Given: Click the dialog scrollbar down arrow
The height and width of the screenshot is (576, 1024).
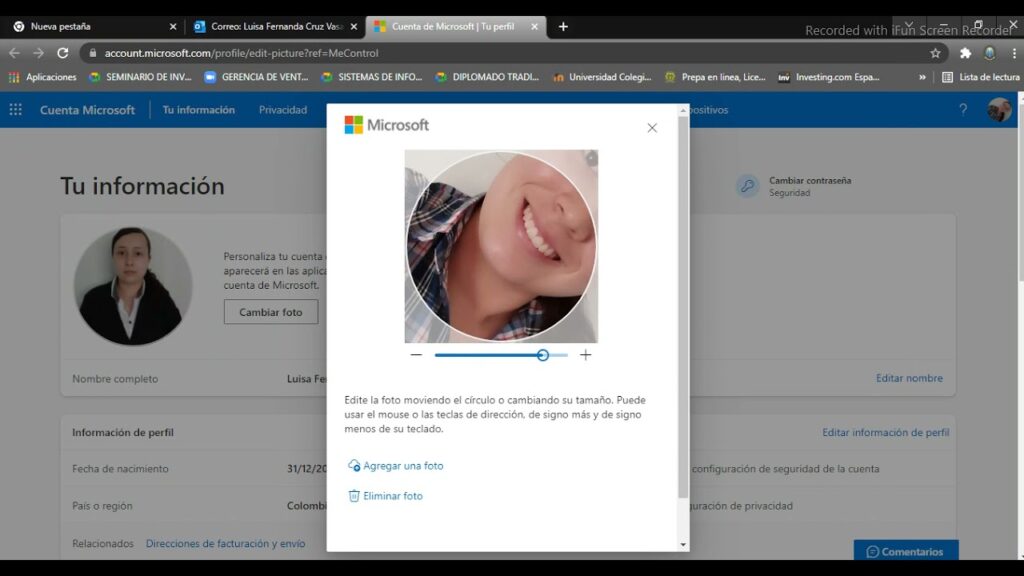Looking at the screenshot, I should (x=683, y=545).
